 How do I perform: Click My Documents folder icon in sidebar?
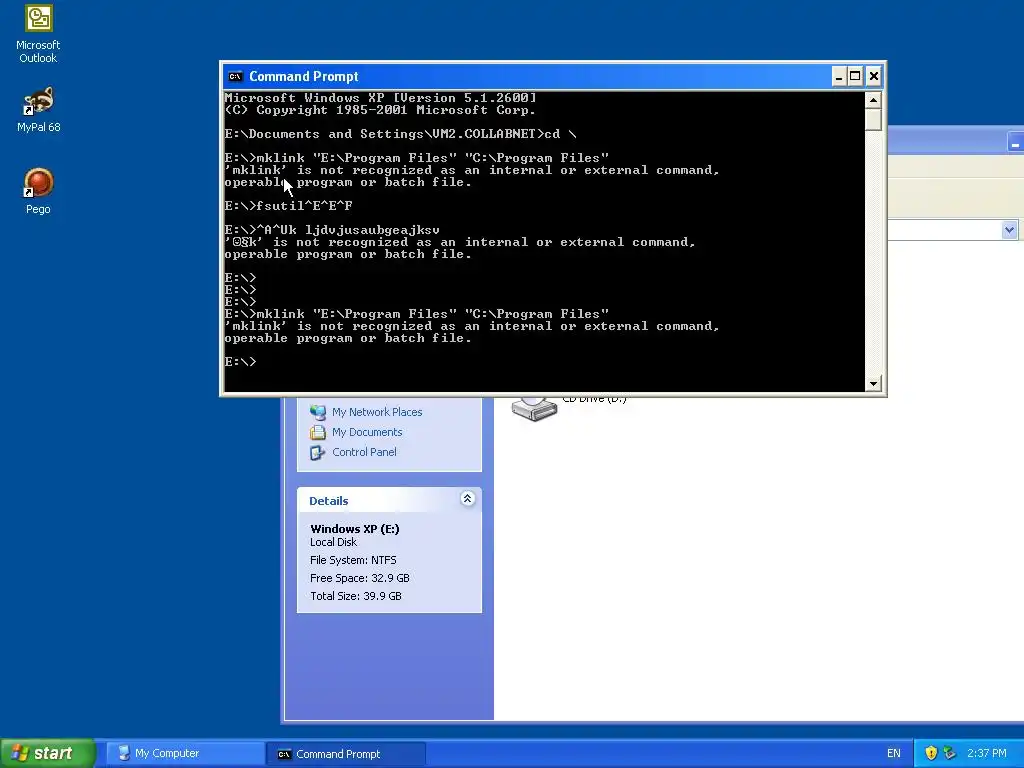coord(318,432)
